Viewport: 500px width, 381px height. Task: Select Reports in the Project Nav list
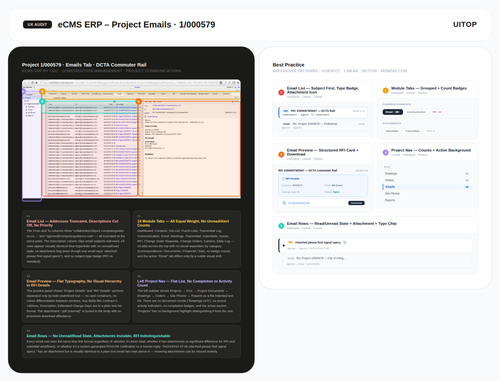pyautogui.click(x=427, y=200)
